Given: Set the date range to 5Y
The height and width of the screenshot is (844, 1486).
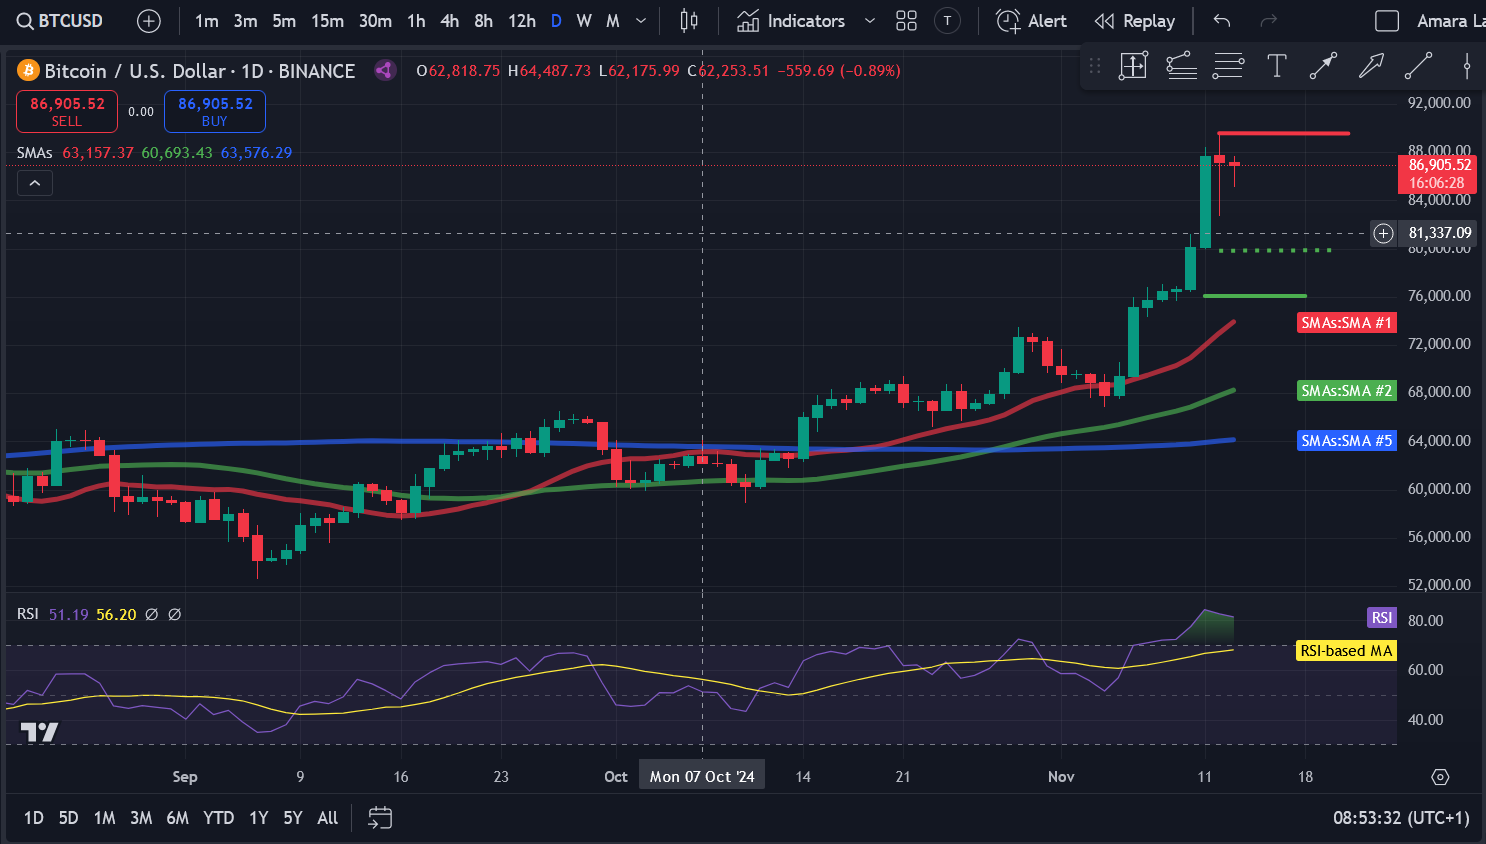Looking at the screenshot, I should [x=292, y=818].
